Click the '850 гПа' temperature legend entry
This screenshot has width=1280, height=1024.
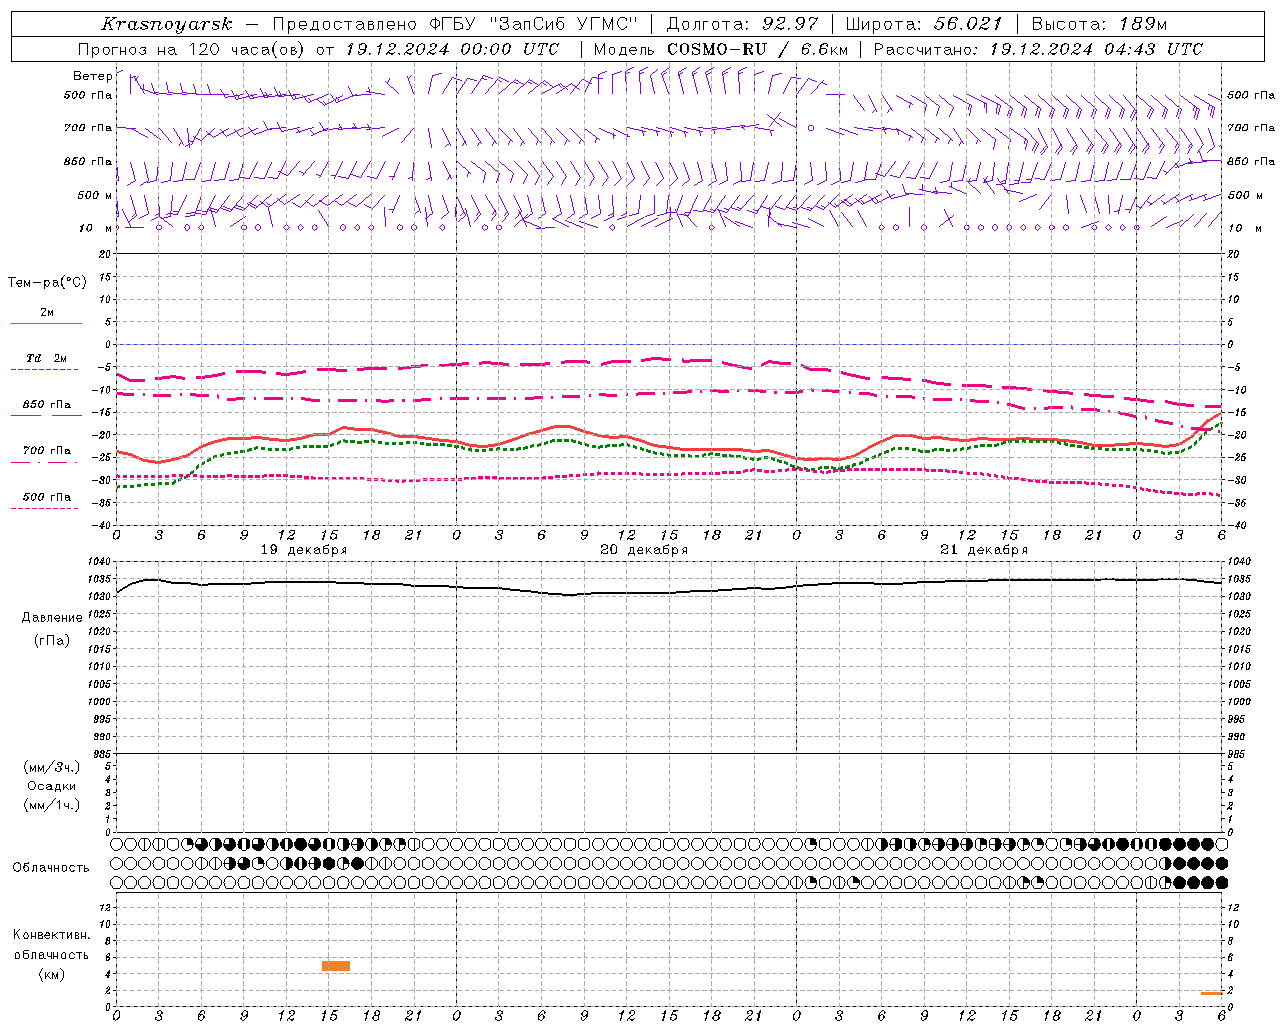46,405
